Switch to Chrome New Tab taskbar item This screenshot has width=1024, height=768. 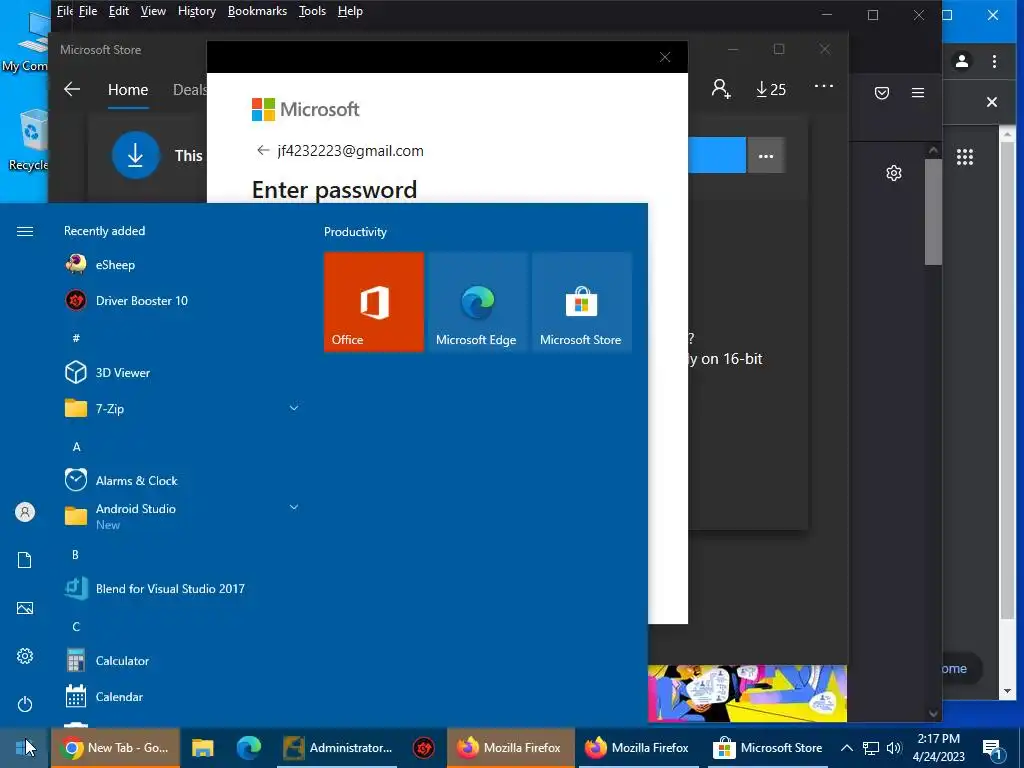click(115, 748)
